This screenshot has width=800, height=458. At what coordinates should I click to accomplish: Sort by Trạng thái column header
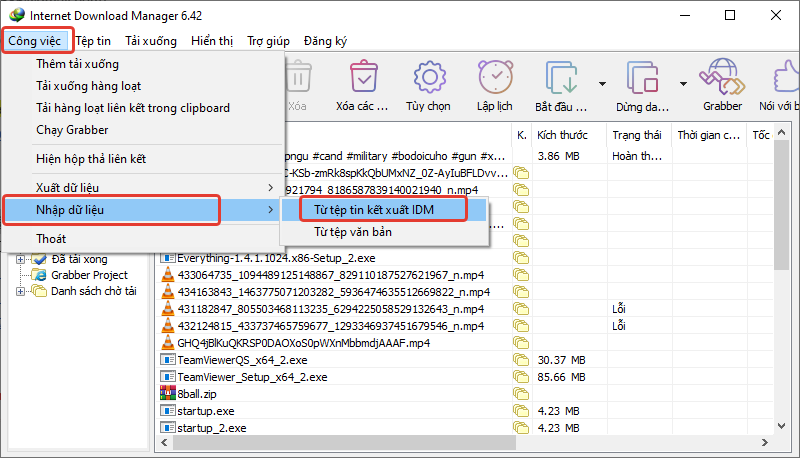pyautogui.click(x=639, y=135)
